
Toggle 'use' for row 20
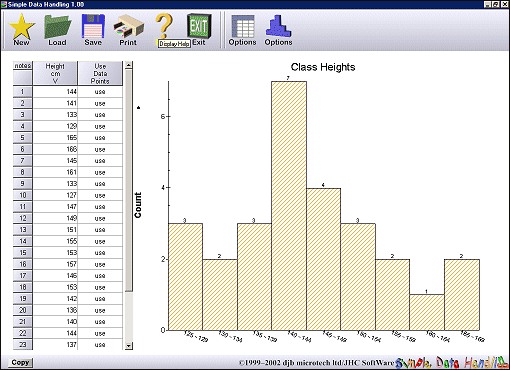(x=100, y=310)
